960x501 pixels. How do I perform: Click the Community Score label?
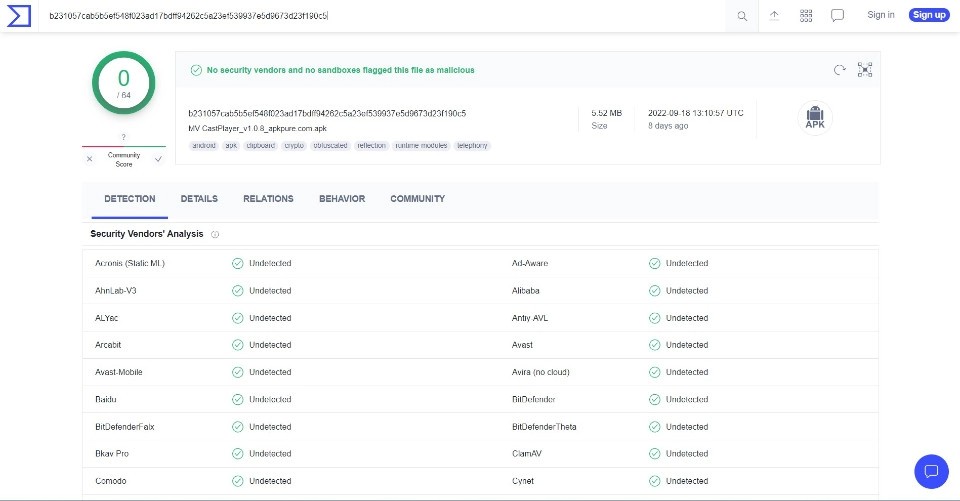coord(124,160)
